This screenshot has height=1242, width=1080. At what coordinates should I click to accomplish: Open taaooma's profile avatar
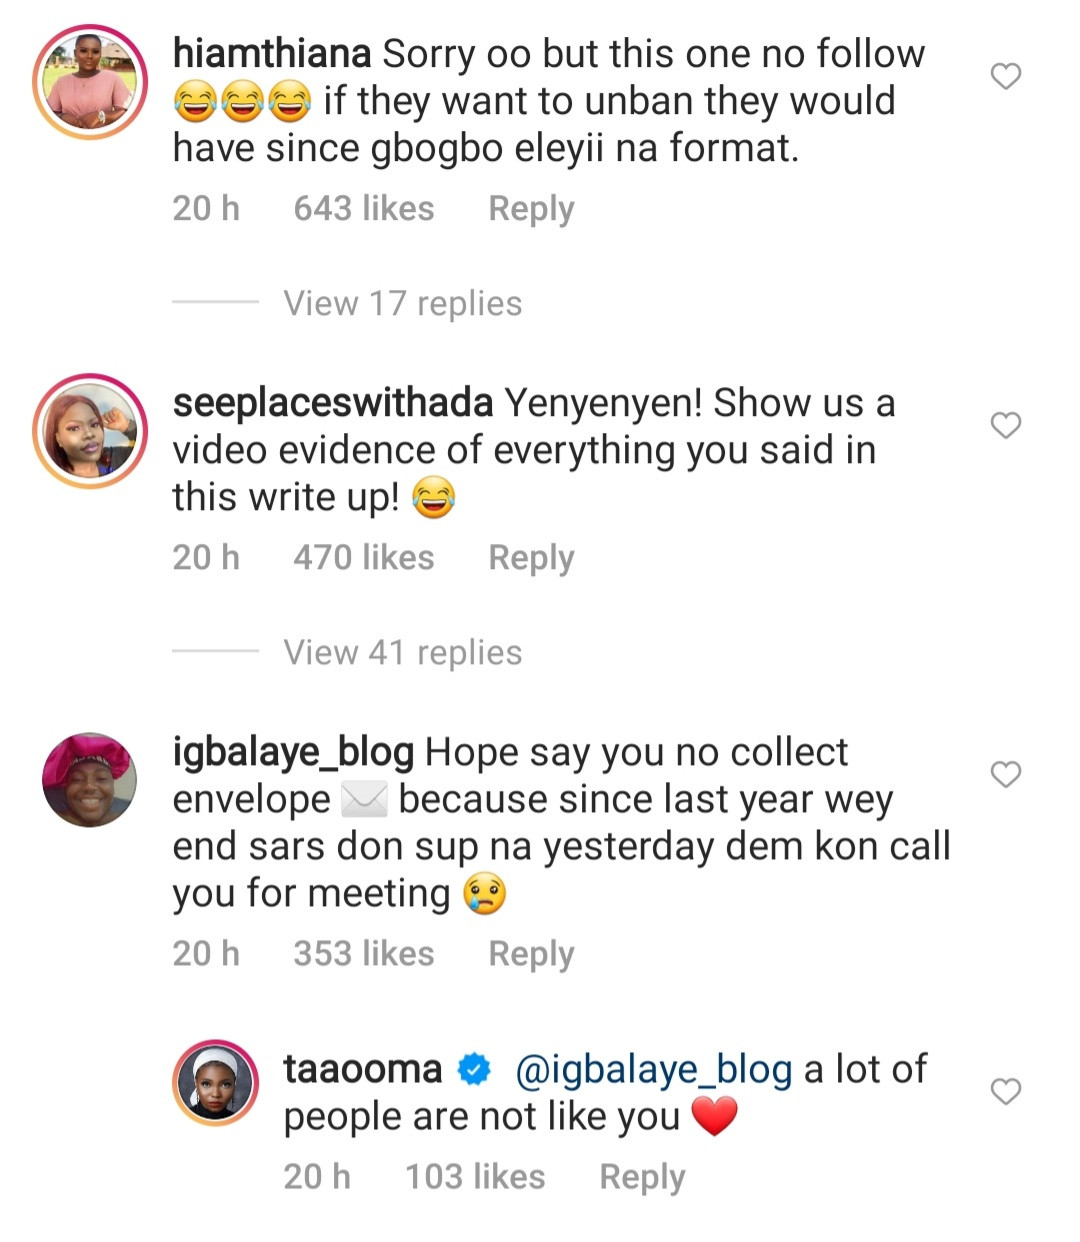[x=216, y=1082]
